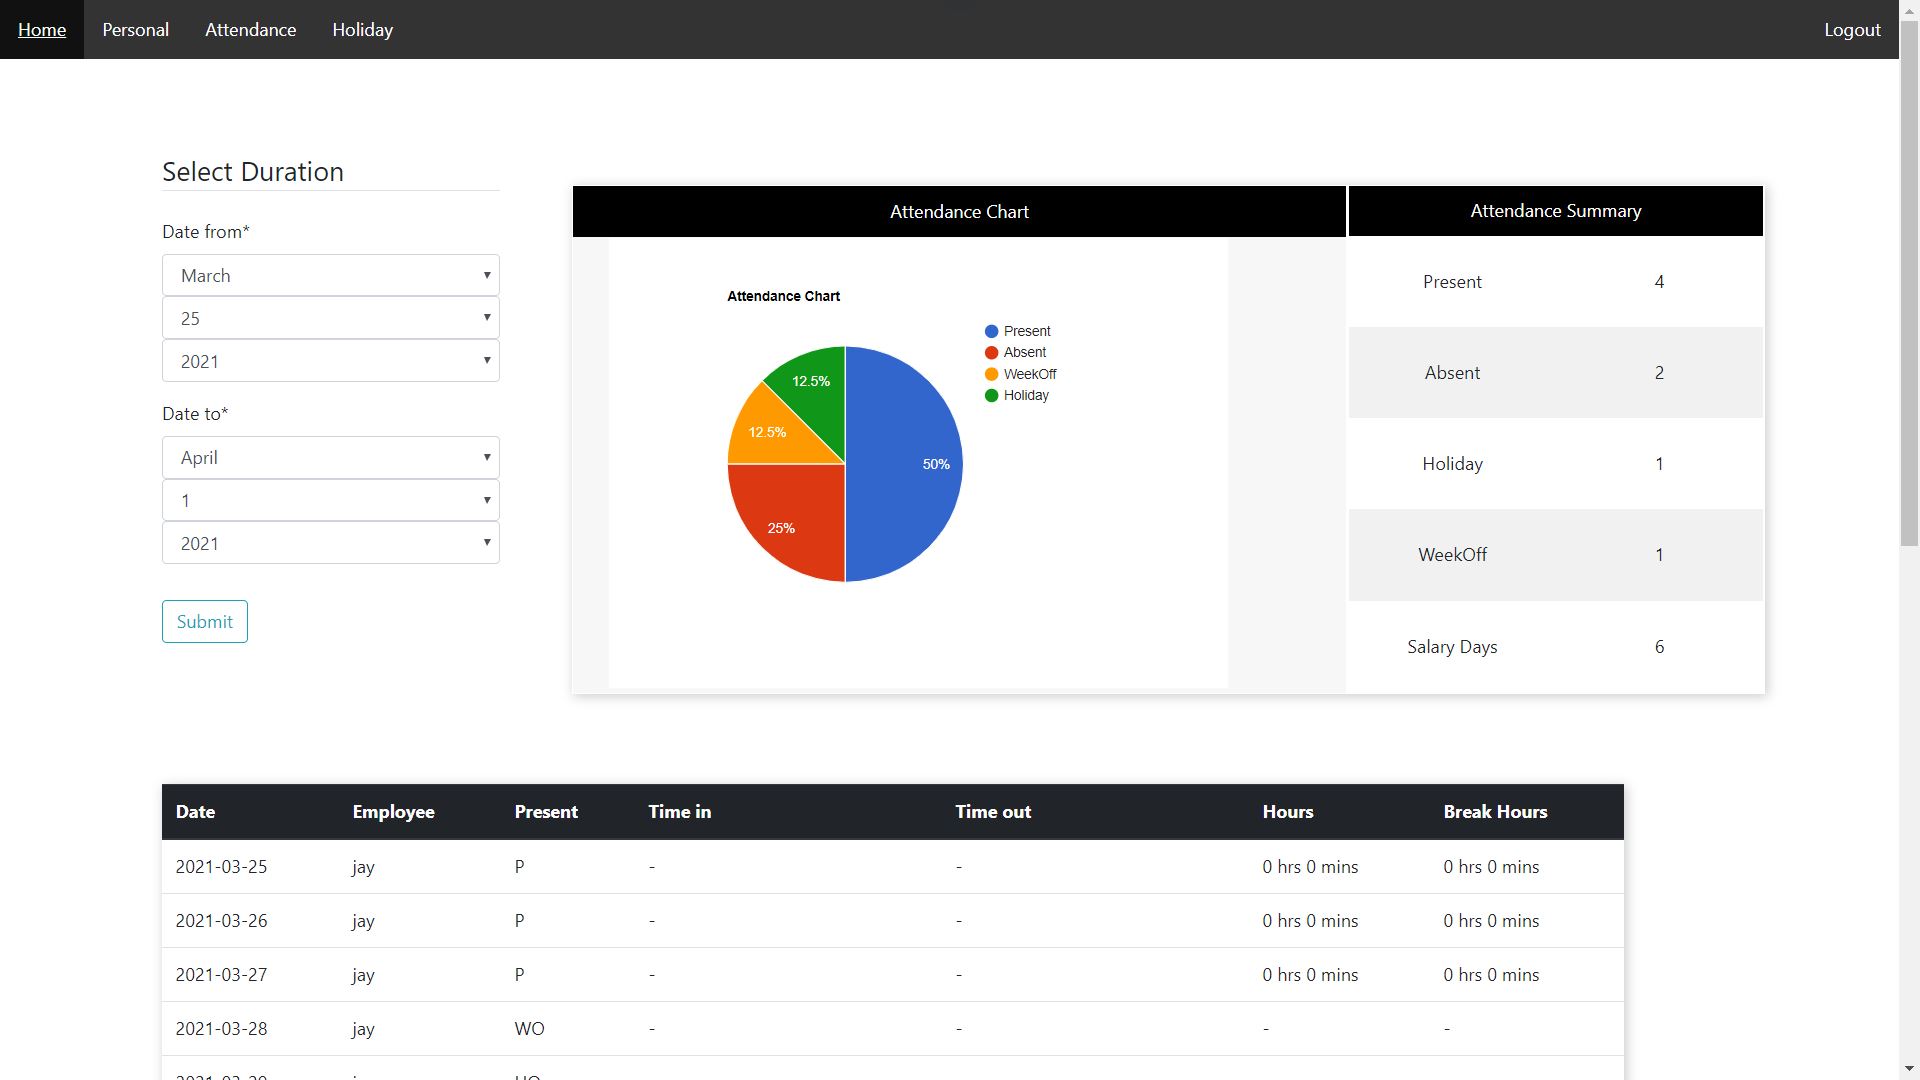Select the 2021-03-28 WeekOff table row

click(700, 1028)
